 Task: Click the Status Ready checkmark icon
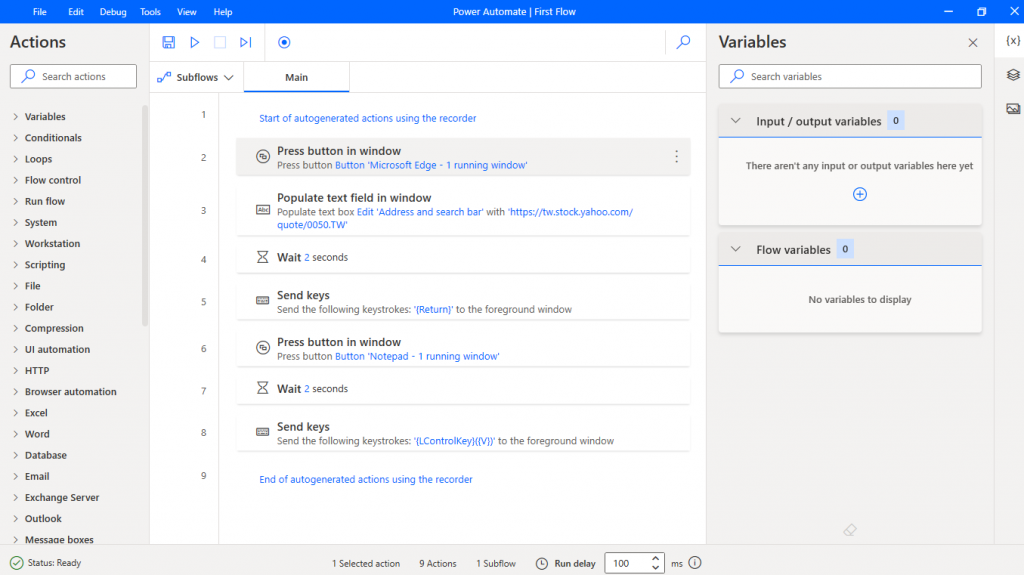[16, 563]
